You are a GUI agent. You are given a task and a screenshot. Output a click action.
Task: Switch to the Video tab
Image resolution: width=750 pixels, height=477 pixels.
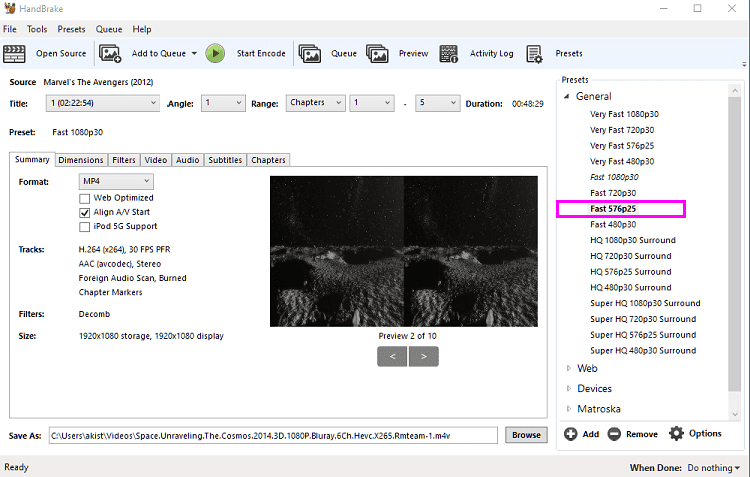point(156,160)
